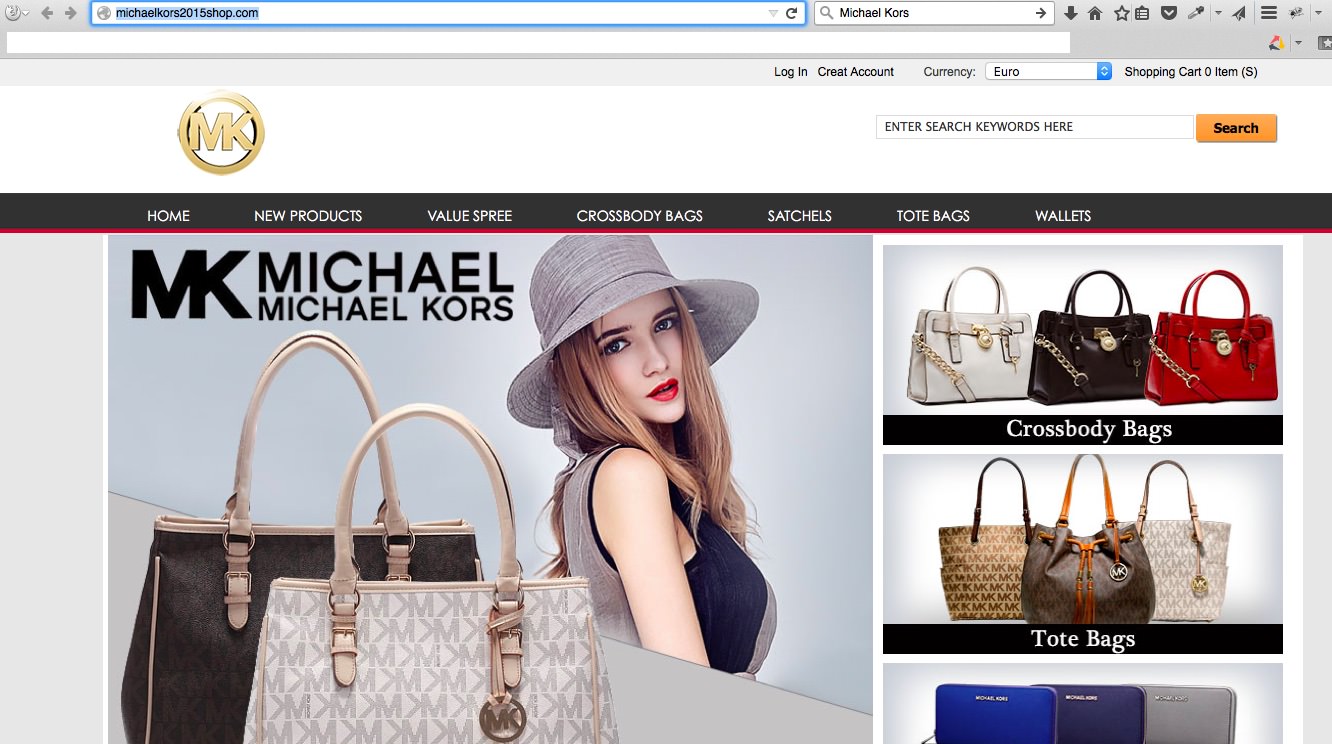
Task: Click the reload icon in the address bar
Action: 793,13
